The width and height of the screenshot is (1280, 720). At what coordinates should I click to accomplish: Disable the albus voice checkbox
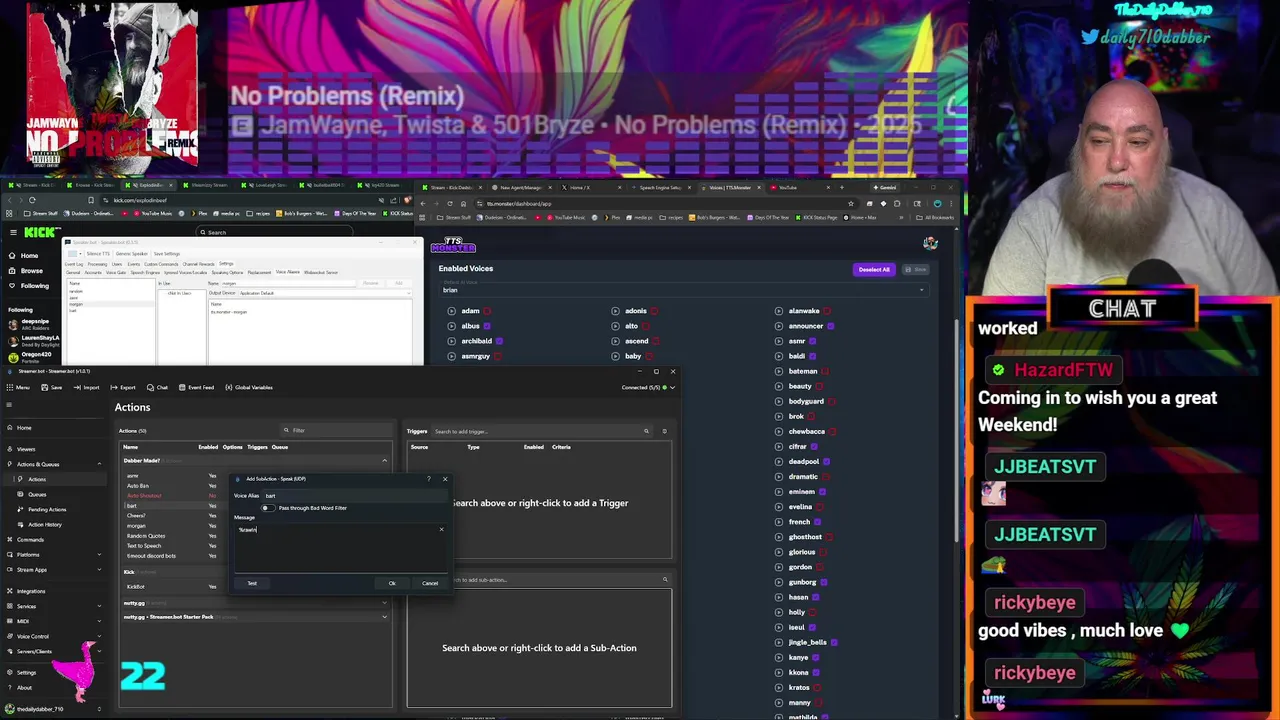click(487, 326)
